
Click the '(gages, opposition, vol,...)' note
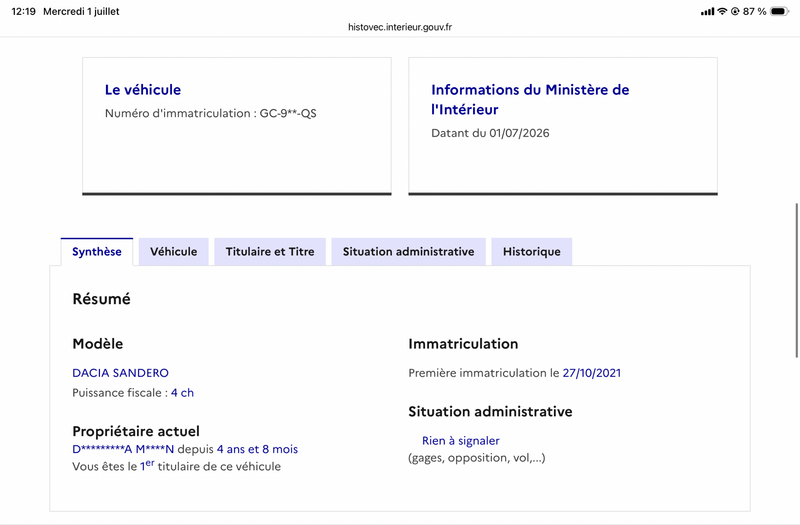click(477, 458)
